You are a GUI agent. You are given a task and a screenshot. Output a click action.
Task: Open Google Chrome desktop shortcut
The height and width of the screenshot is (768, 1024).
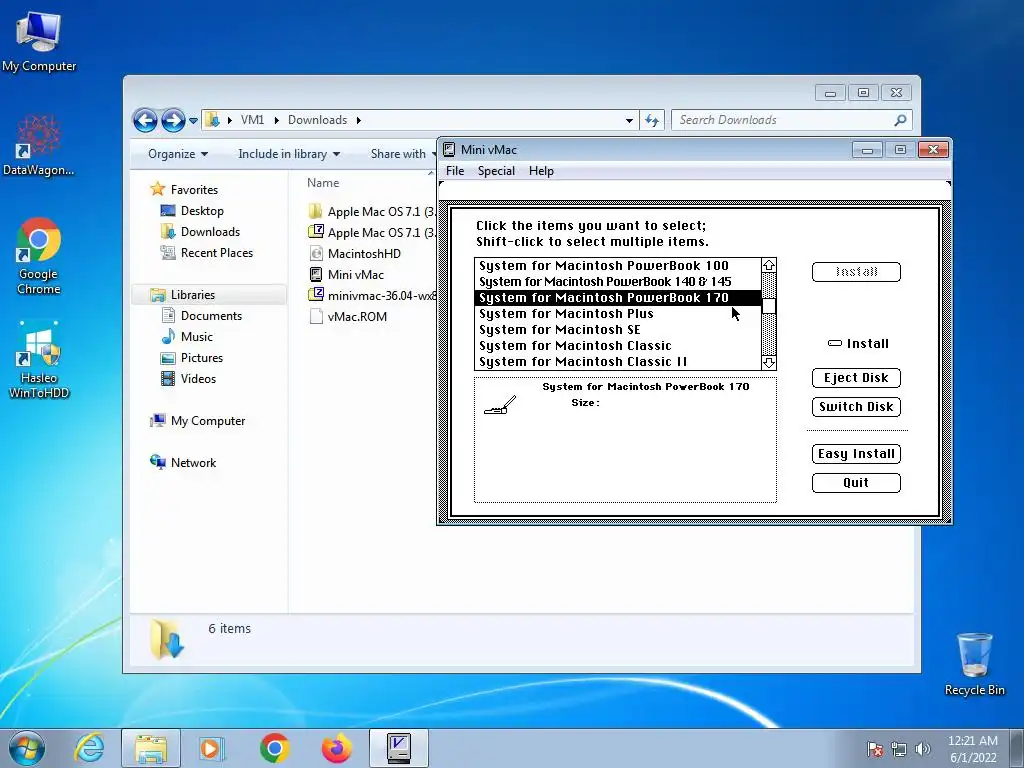point(39,256)
